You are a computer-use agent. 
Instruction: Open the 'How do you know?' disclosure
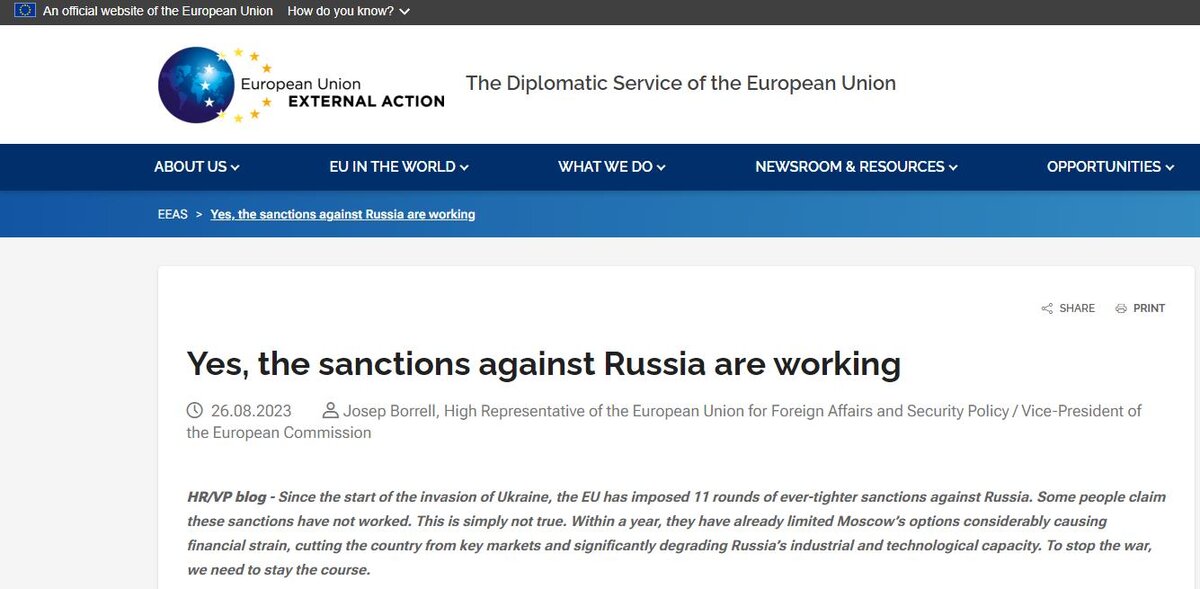(346, 11)
